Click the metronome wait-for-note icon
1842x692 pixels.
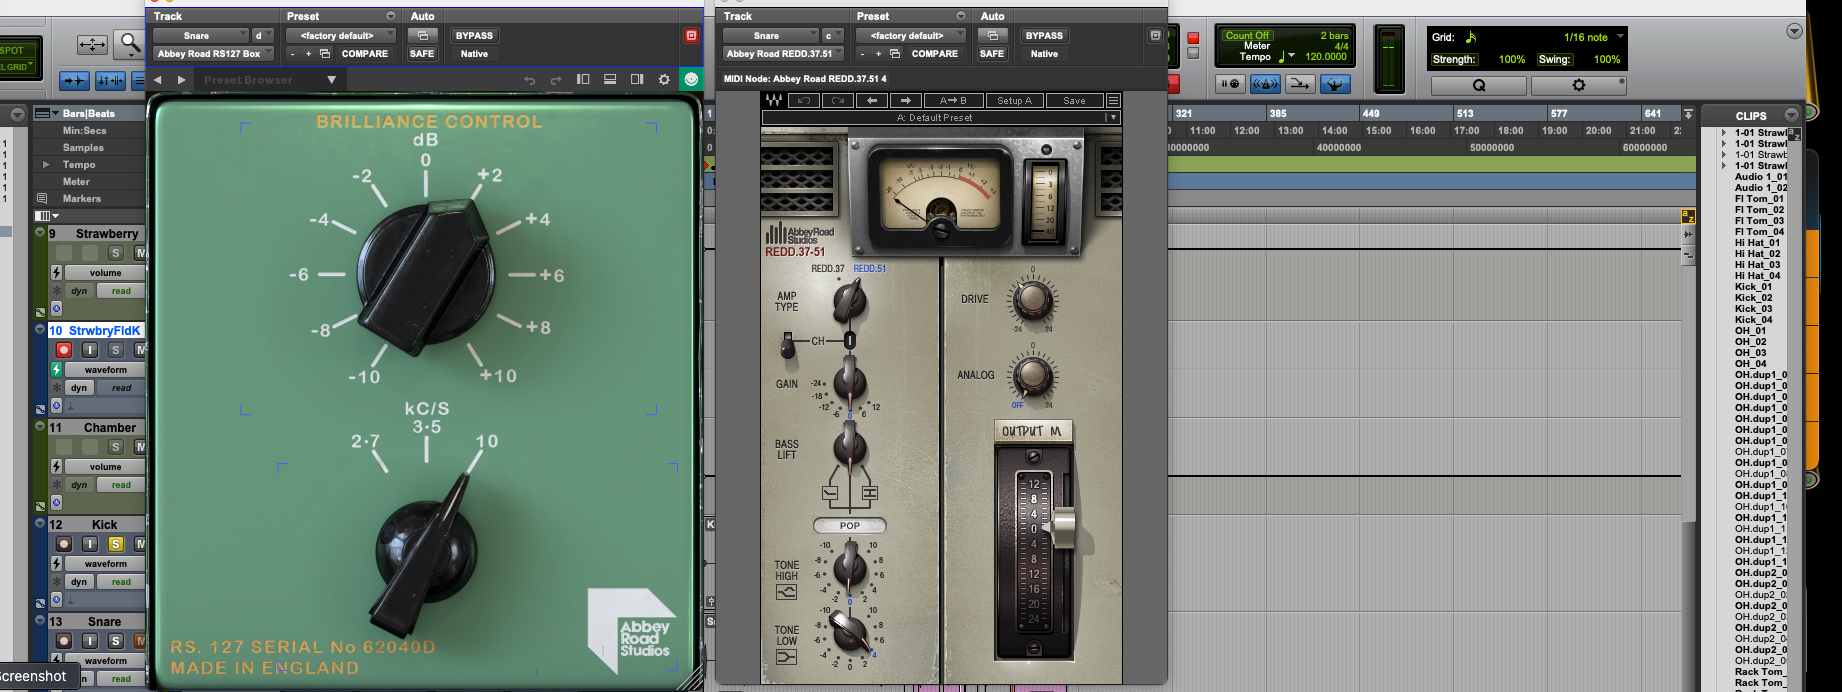(1229, 84)
